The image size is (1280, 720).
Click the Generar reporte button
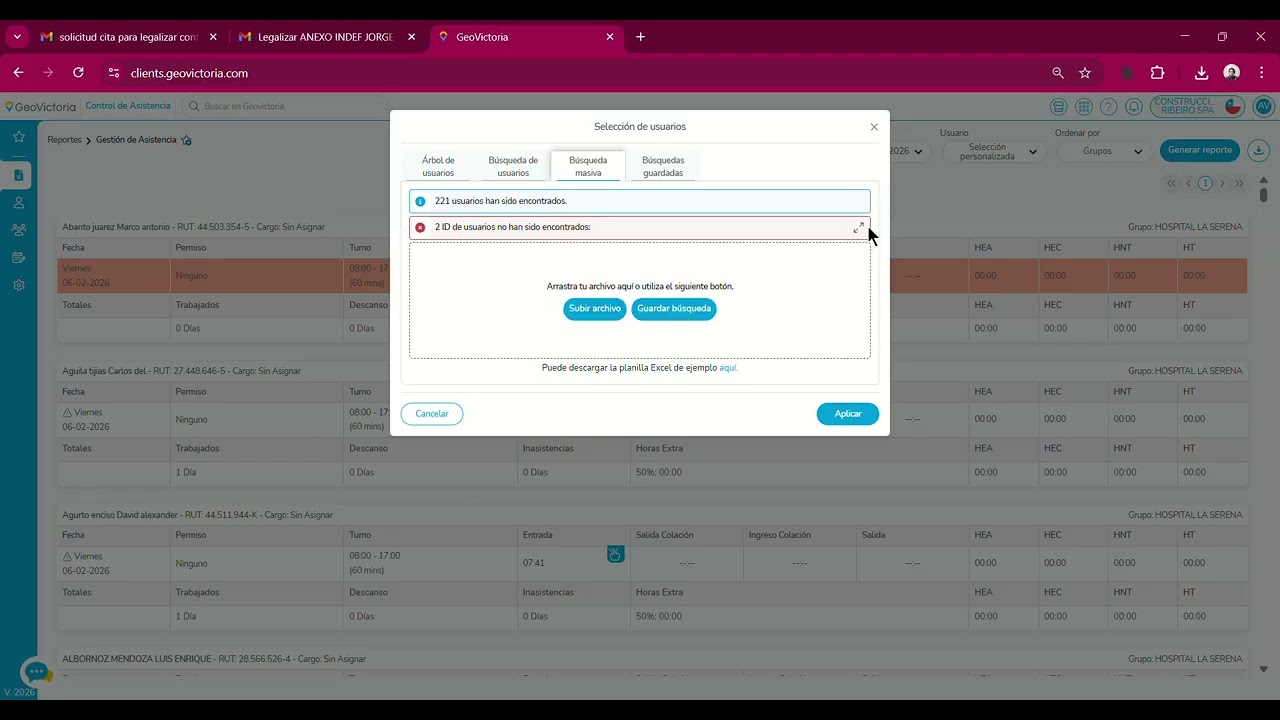click(1200, 150)
